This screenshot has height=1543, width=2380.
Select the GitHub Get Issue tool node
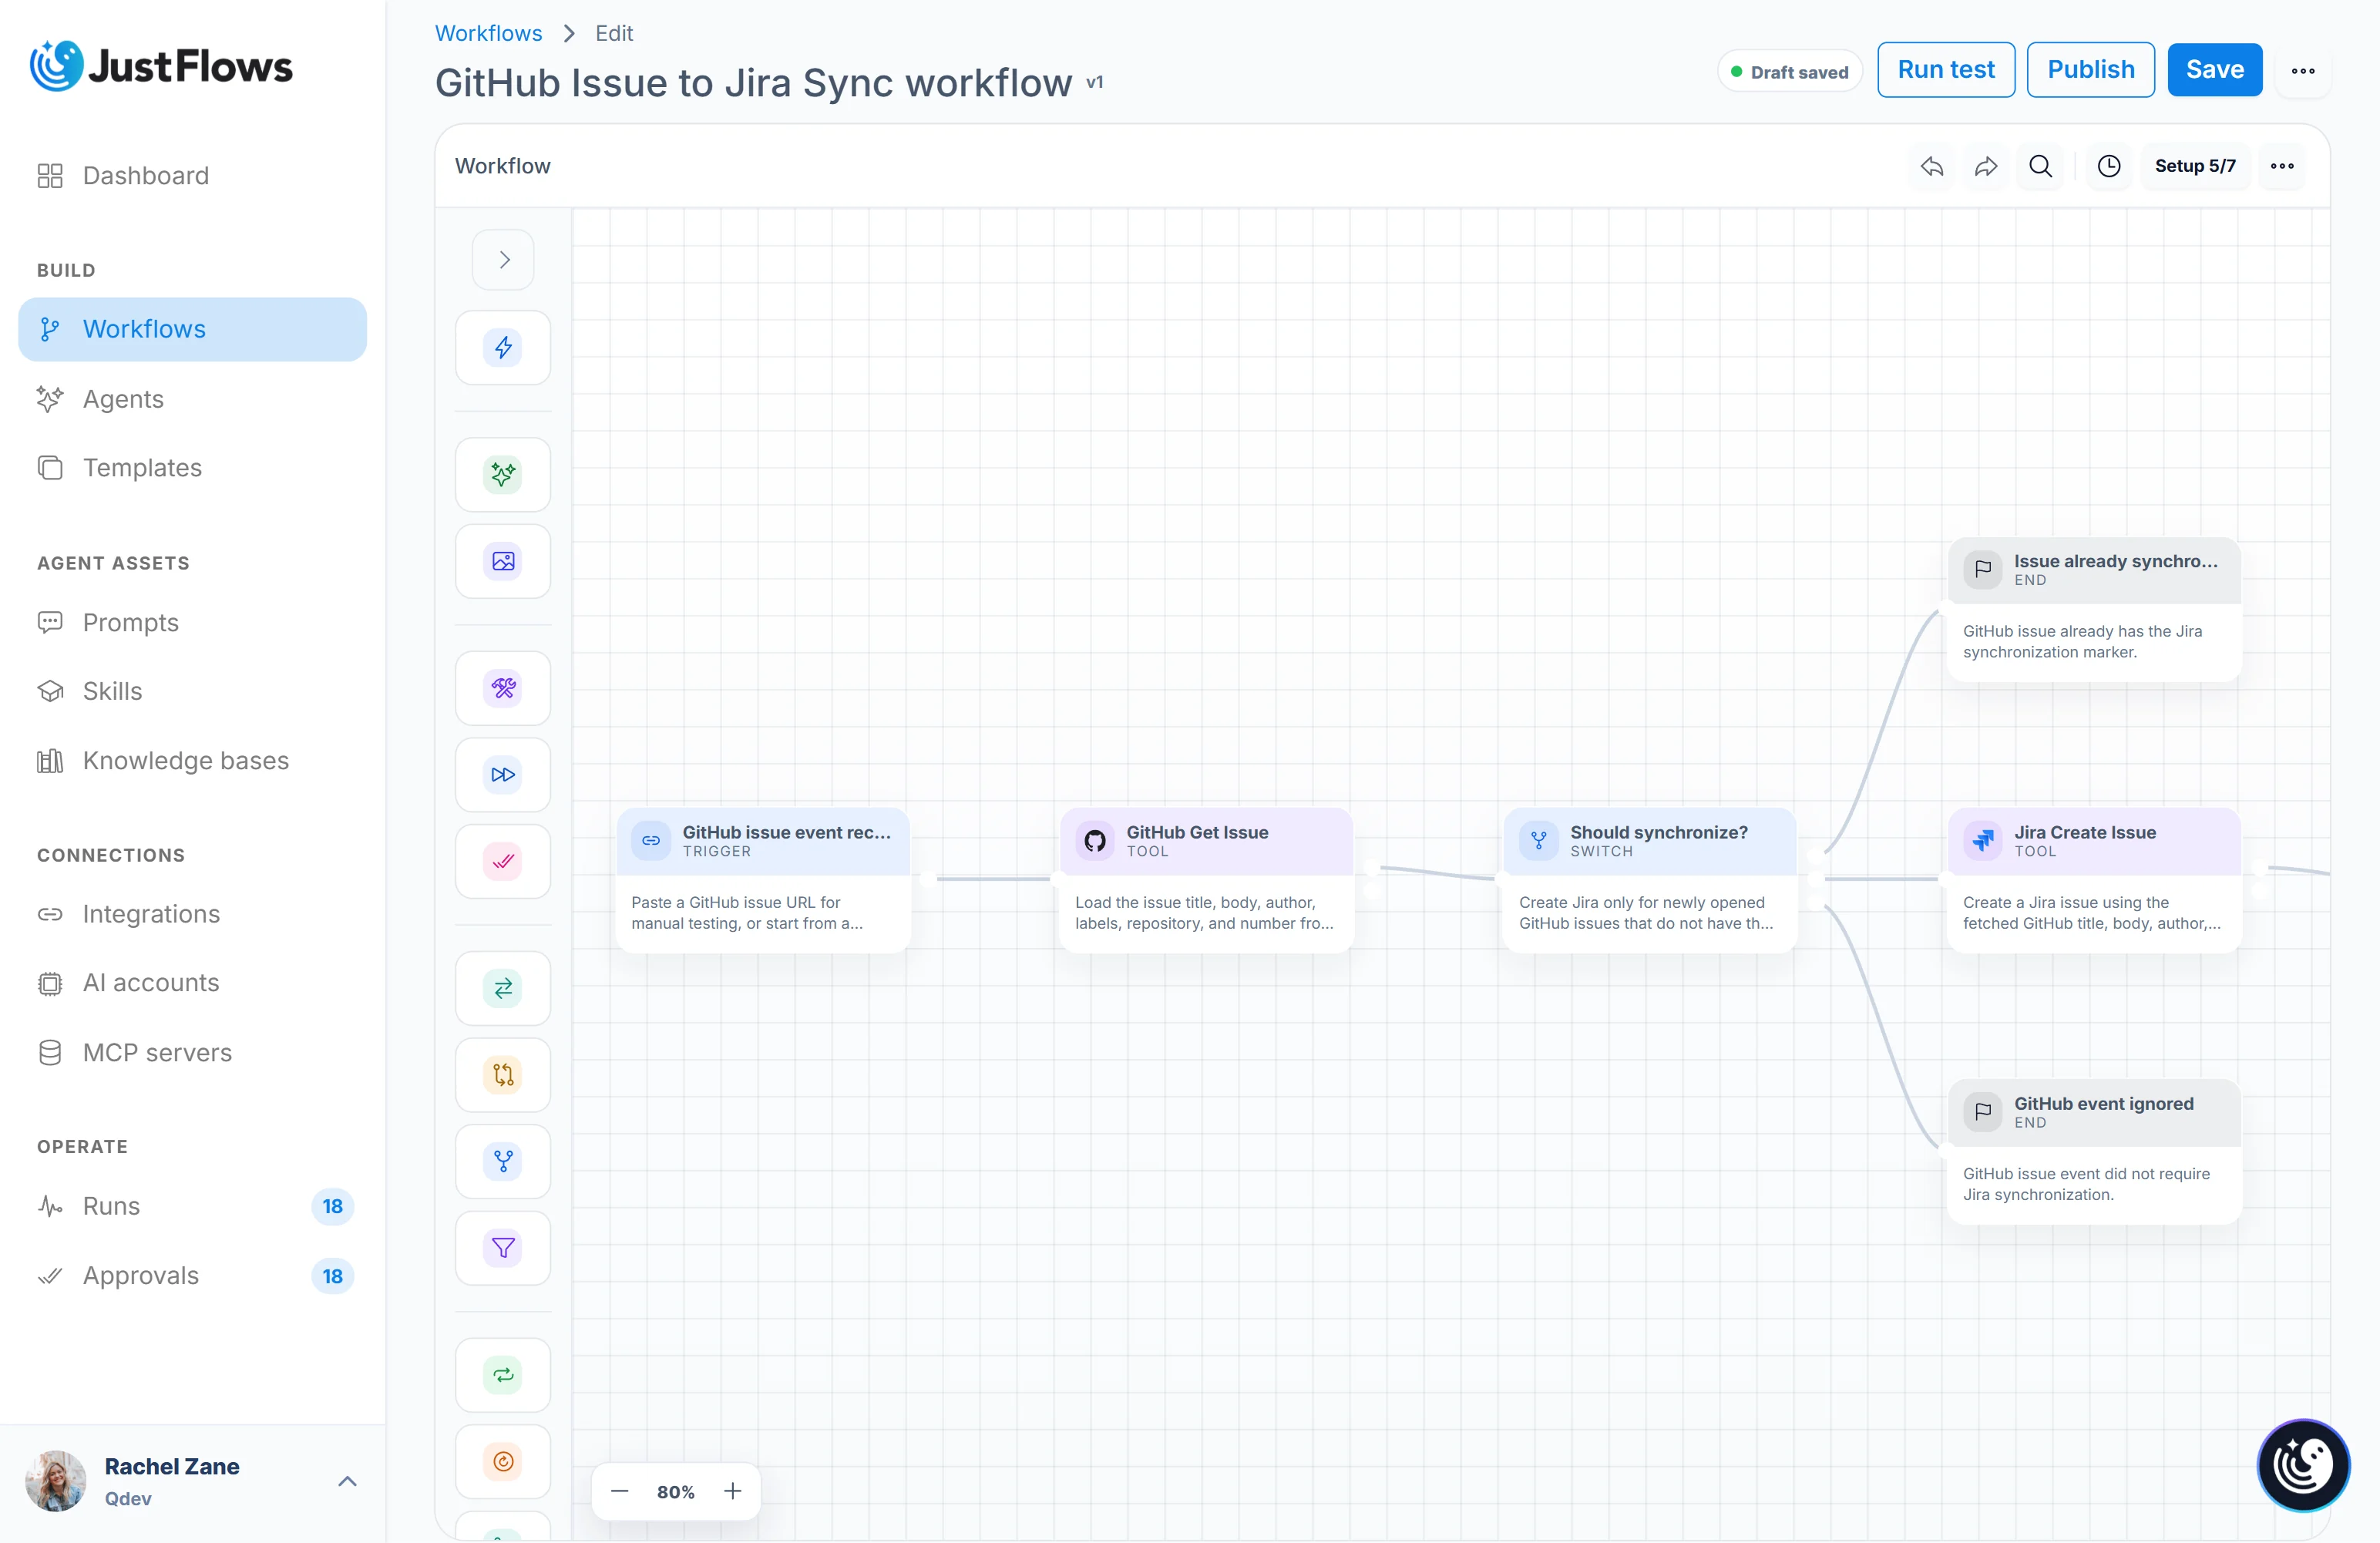click(x=1207, y=879)
